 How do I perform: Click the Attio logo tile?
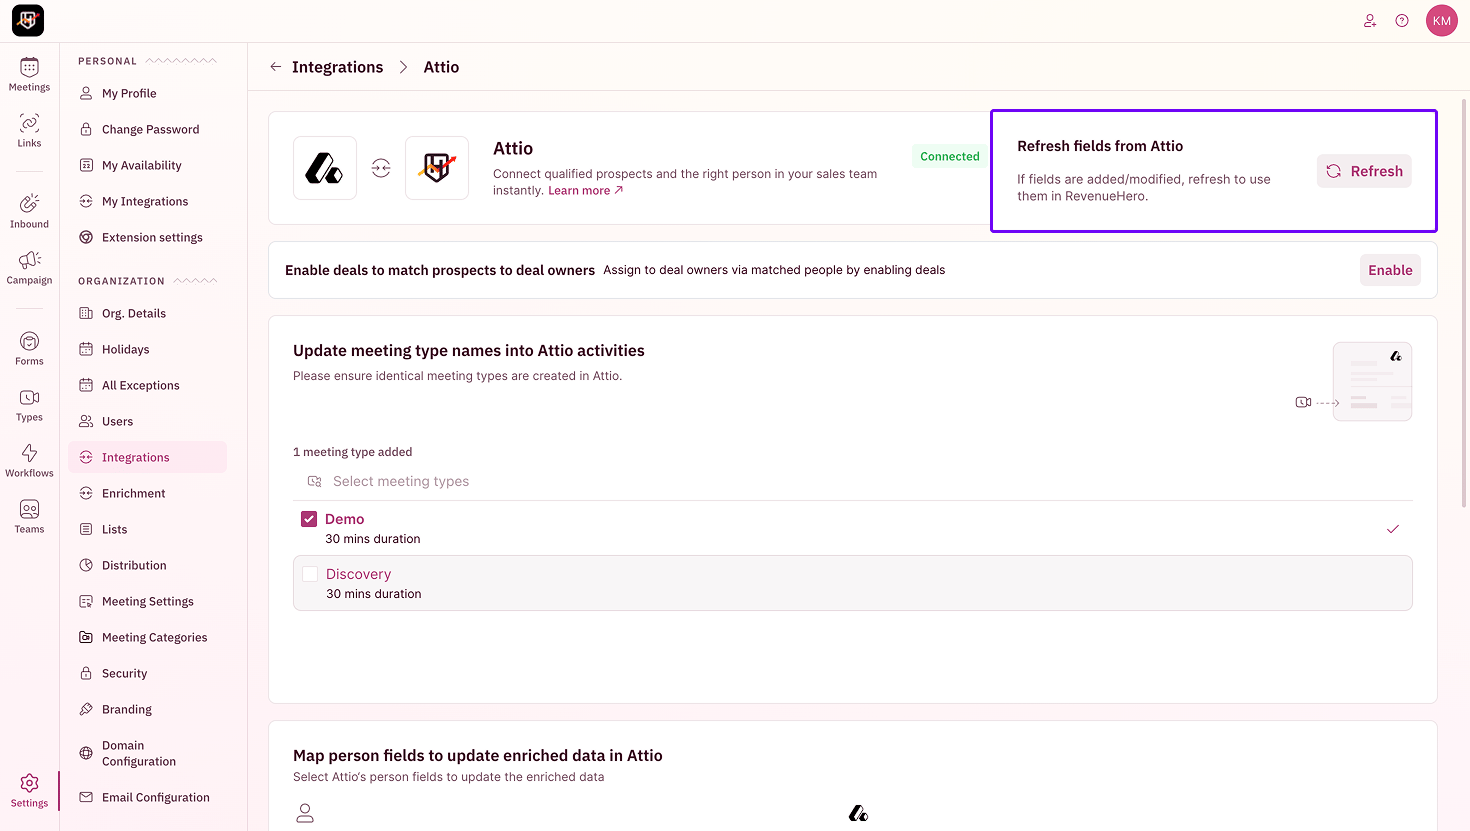[x=325, y=168]
